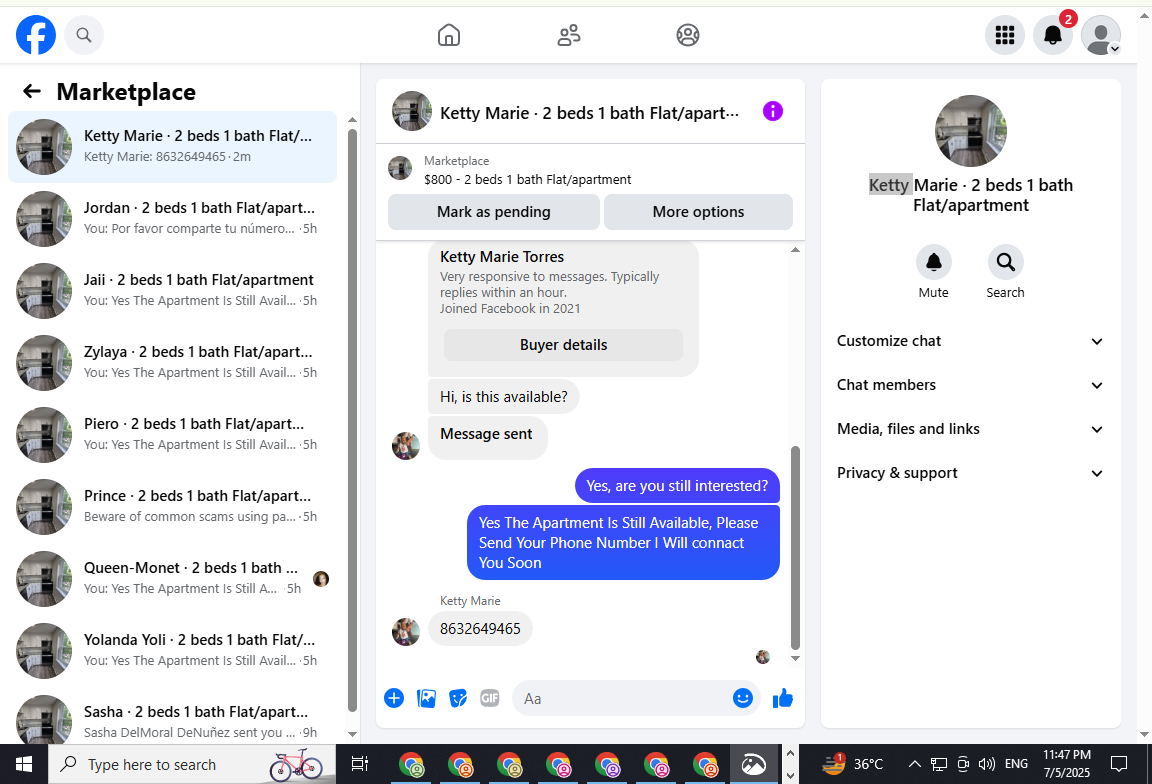
Task: Open Jordan conversation in list
Action: click(x=173, y=219)
